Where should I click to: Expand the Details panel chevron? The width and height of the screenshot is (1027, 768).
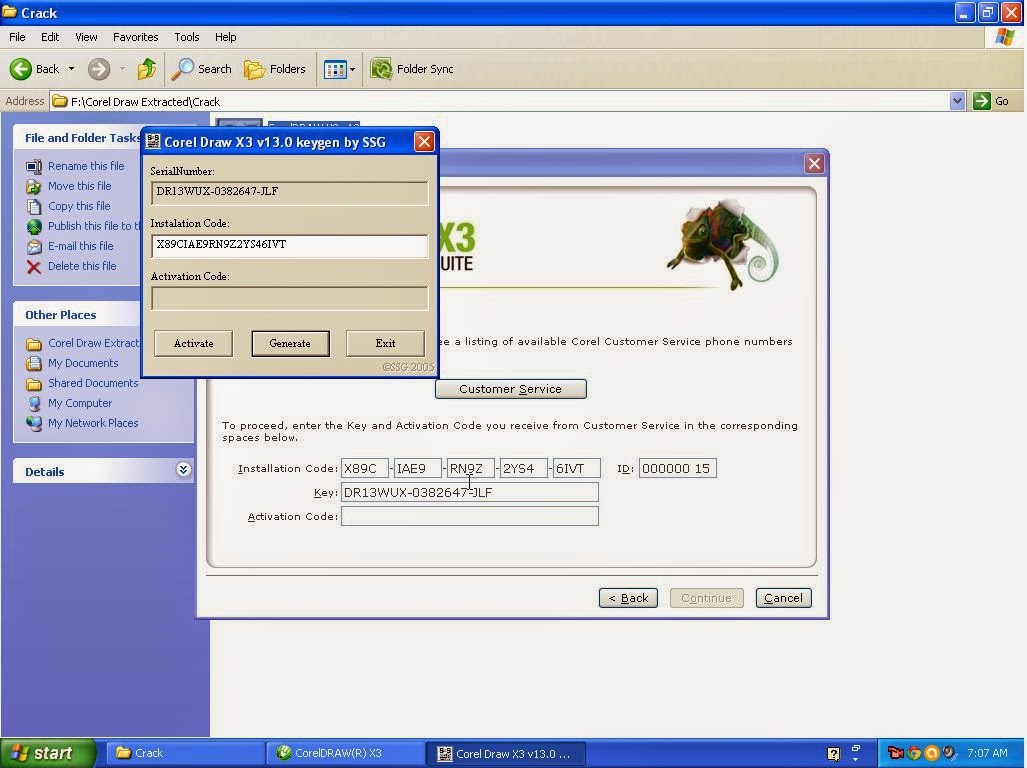[183, 469]
